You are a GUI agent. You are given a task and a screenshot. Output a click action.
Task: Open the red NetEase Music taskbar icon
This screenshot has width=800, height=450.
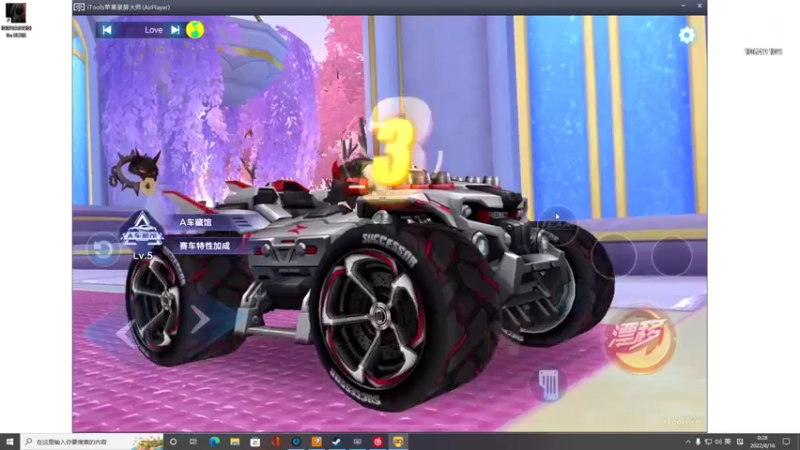378,441
